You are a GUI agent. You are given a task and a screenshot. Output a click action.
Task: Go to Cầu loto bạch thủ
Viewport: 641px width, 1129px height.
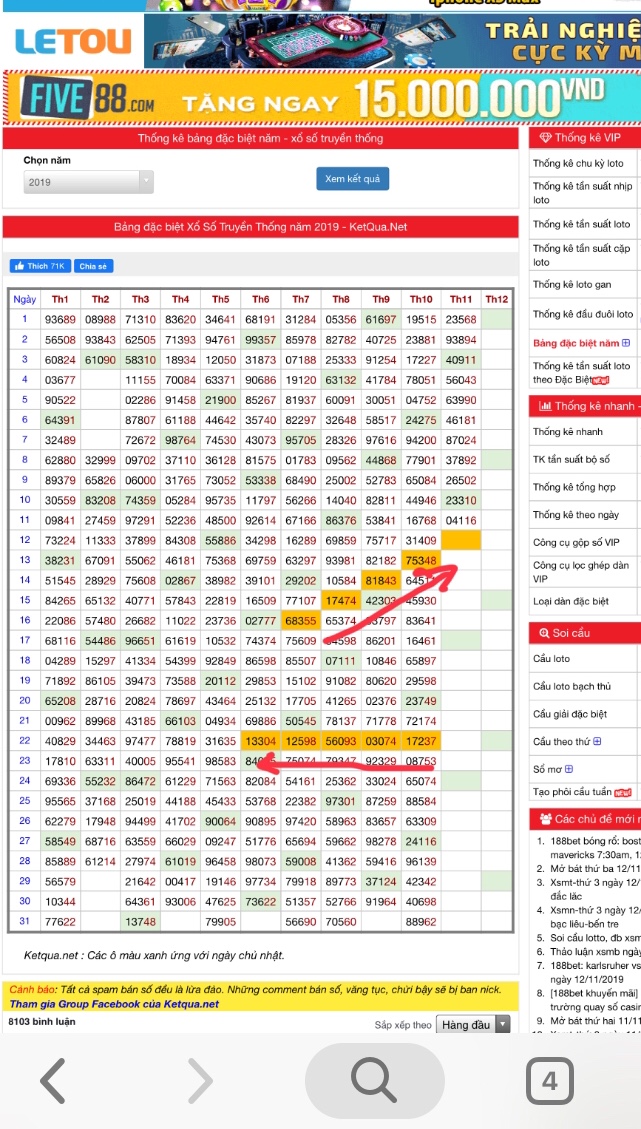coord(571,686)
